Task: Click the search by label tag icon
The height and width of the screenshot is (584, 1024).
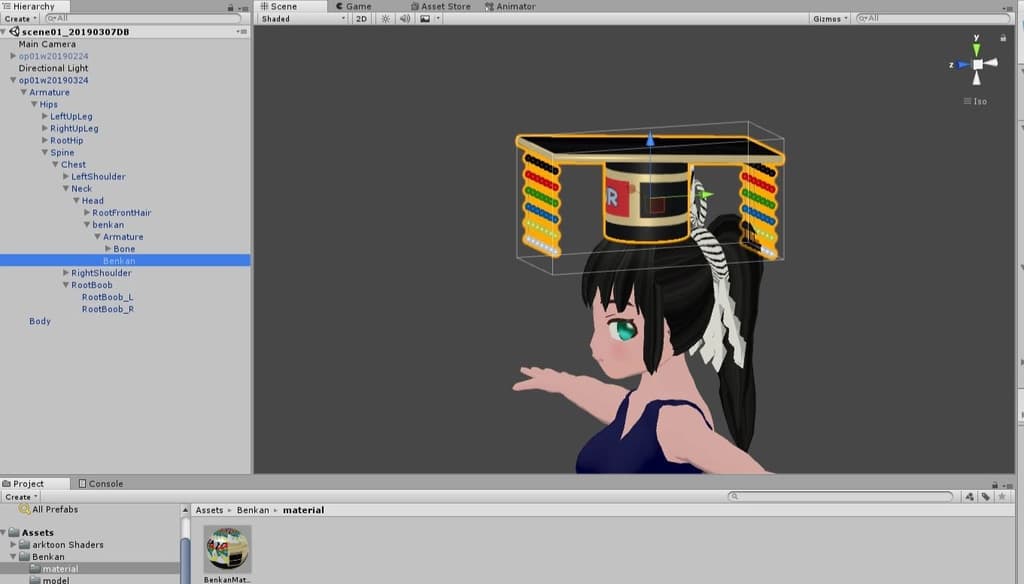Action: click(x=985, y=497)
